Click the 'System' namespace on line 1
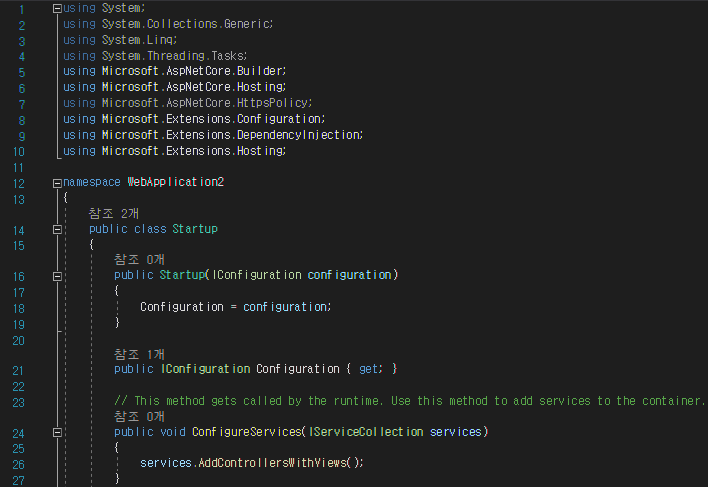The width and height of the screenshot is (708, 487). click(x=121, y=8)
